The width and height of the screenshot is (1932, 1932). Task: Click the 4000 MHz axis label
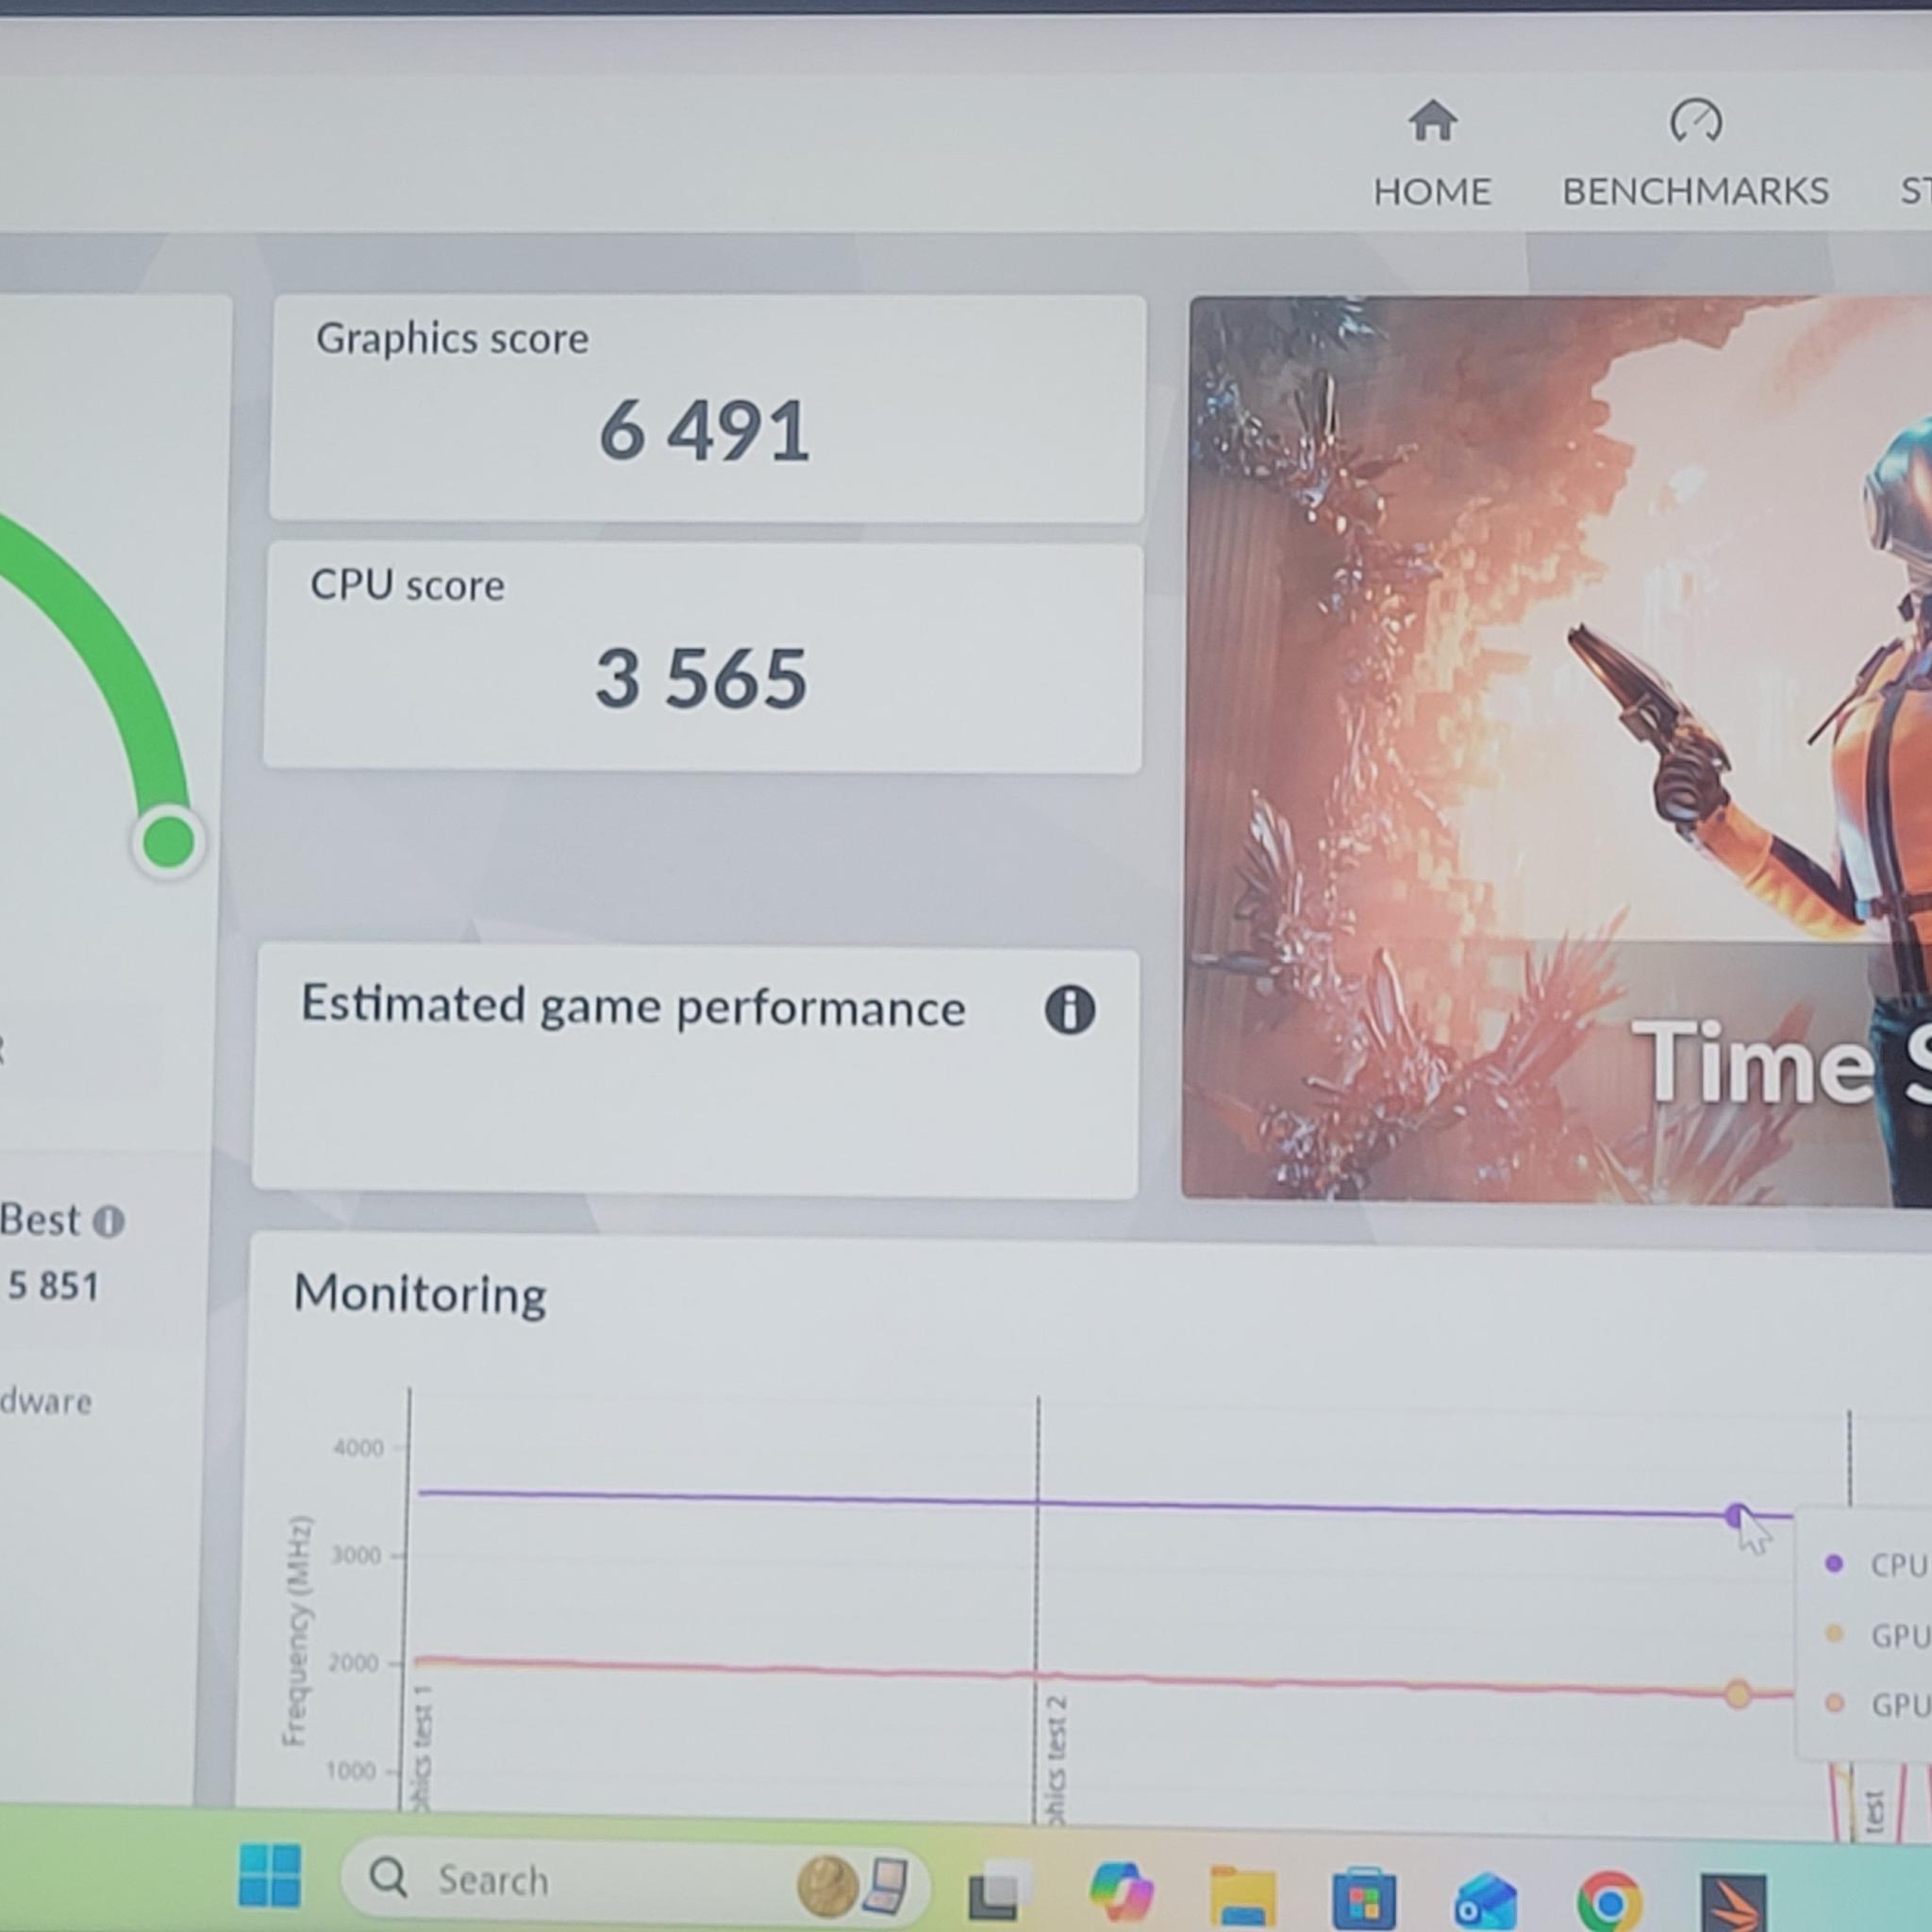(x=358, y=1447)
